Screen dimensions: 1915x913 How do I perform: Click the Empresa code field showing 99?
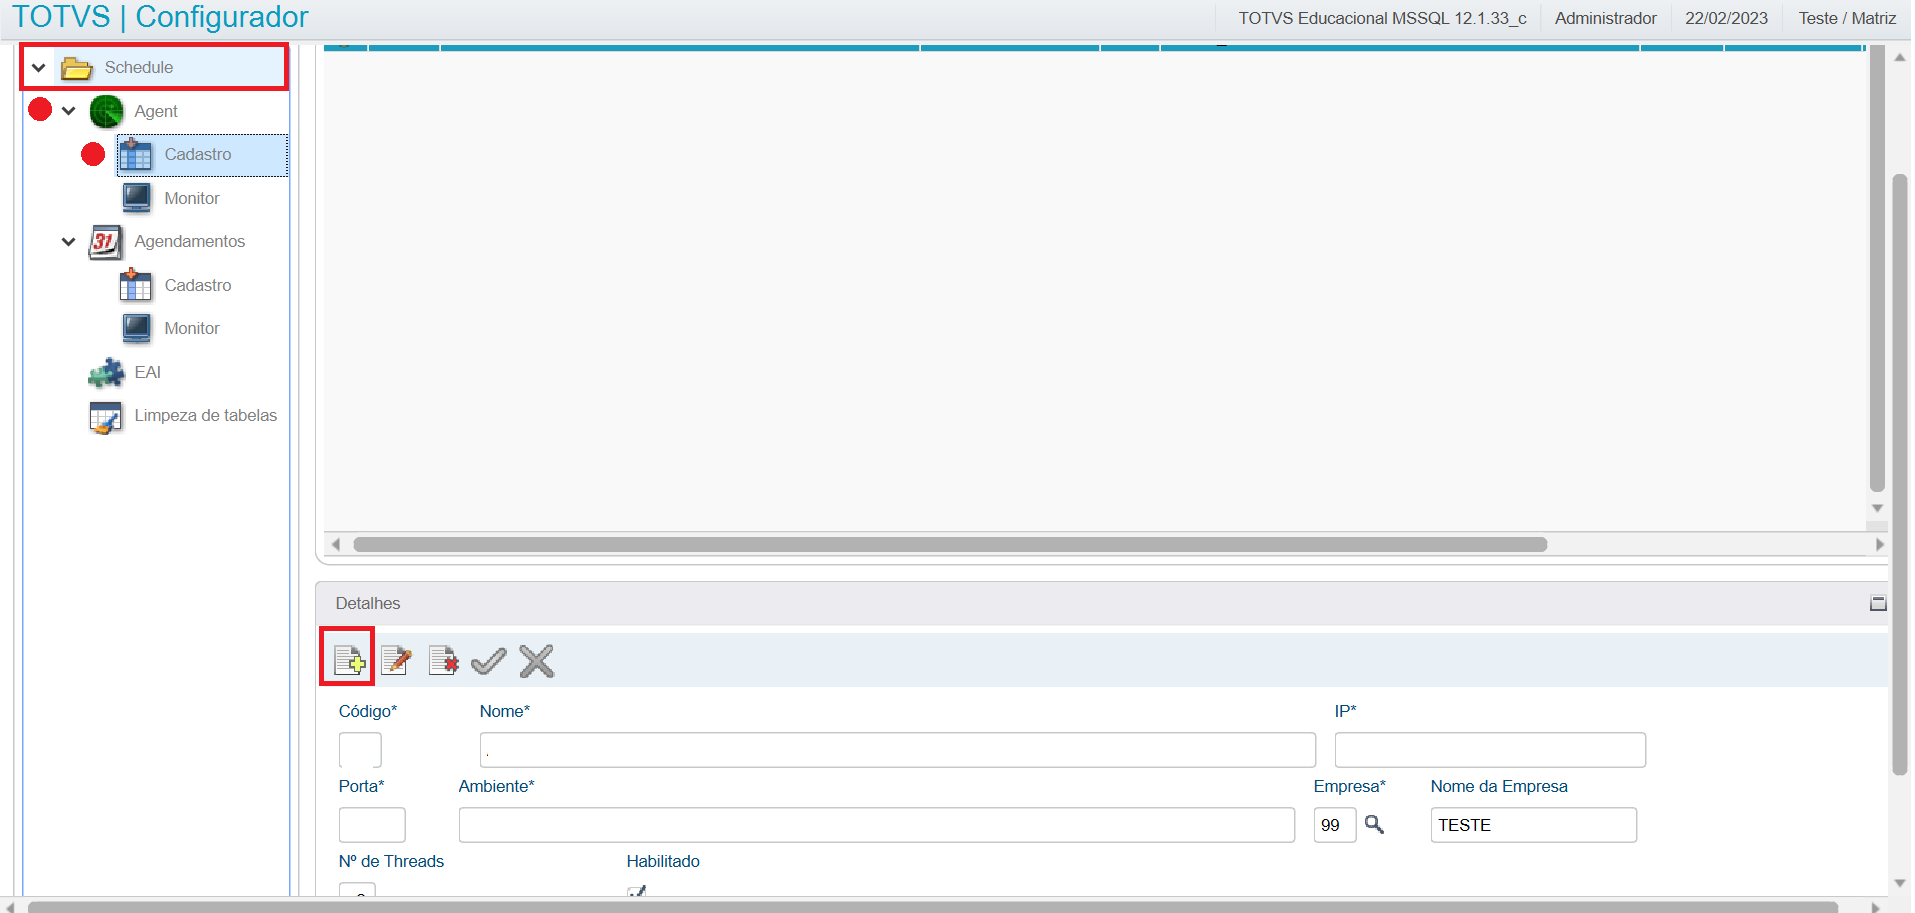coord(1335,825)
